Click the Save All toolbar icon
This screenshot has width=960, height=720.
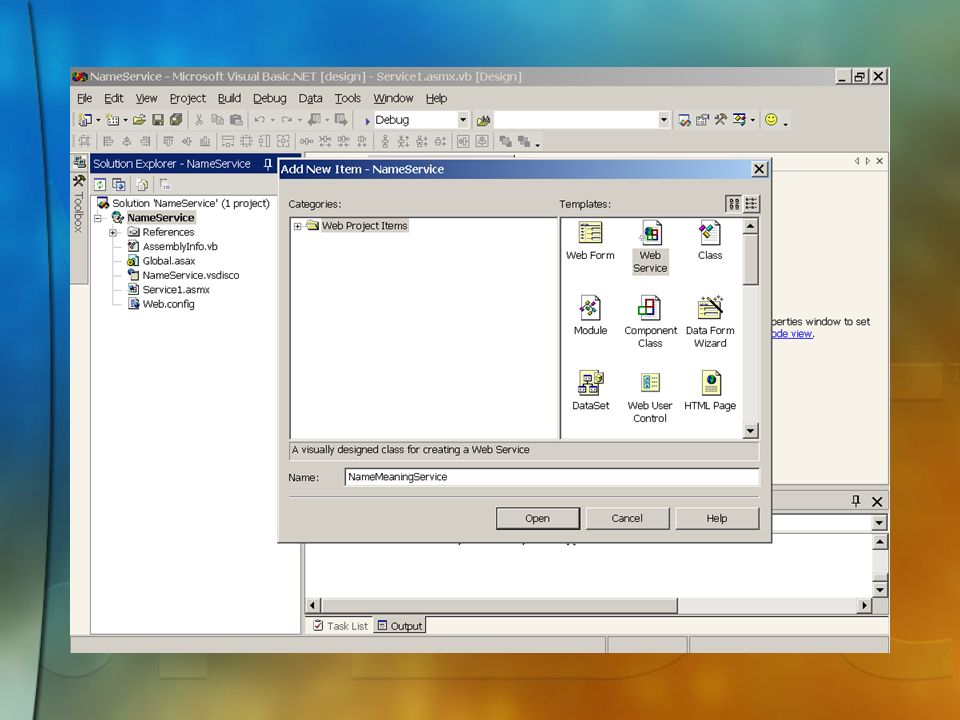point(176,120)
